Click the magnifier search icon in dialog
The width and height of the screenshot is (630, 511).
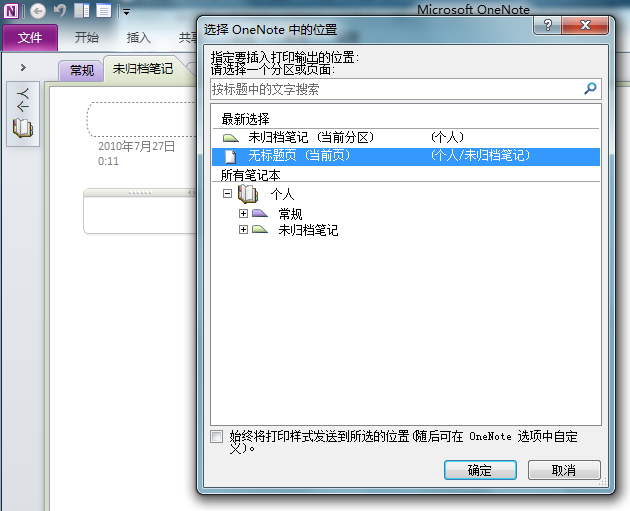tap(590, 89)
